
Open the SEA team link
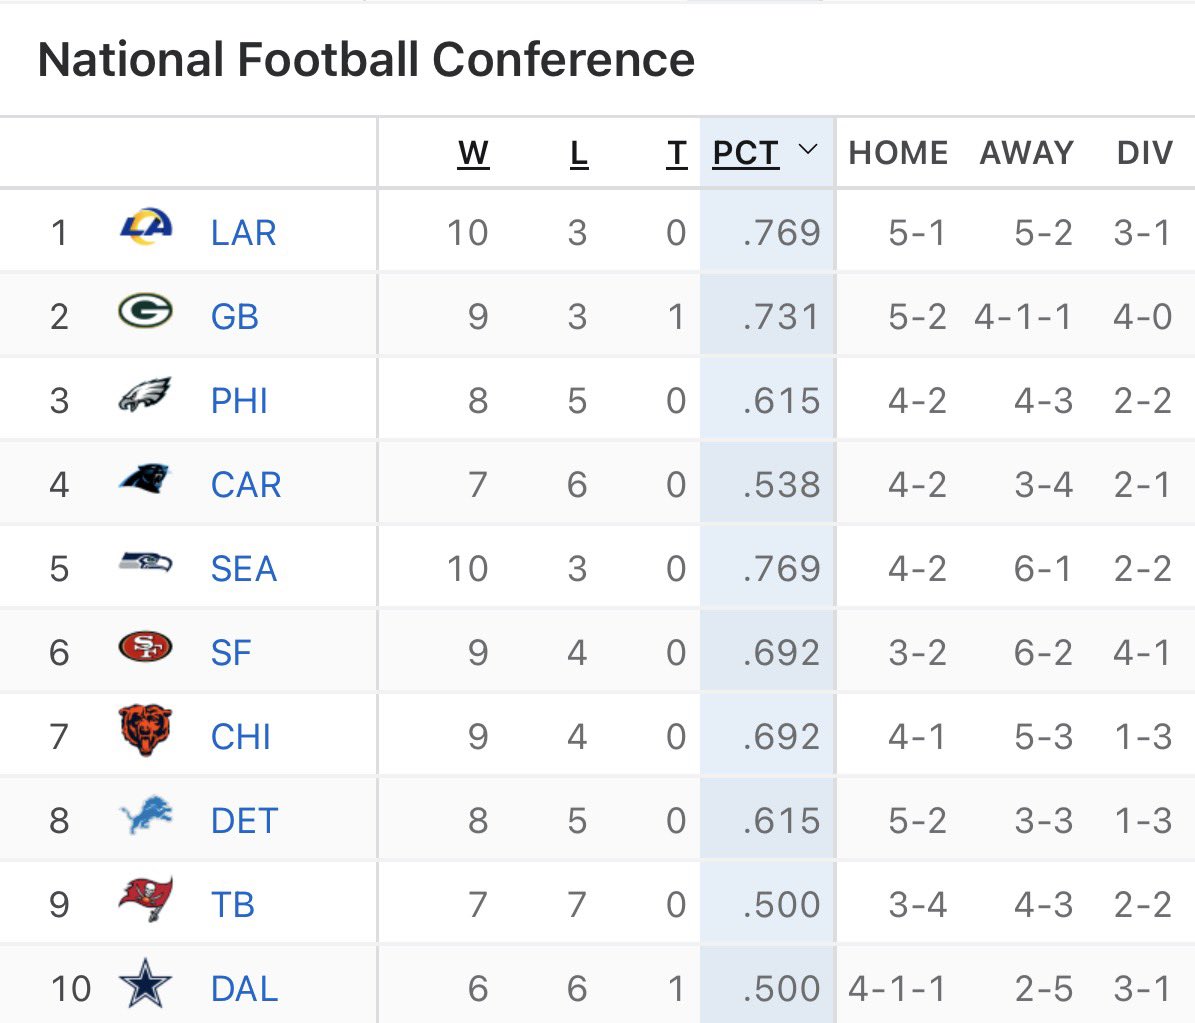click(244, 569)
